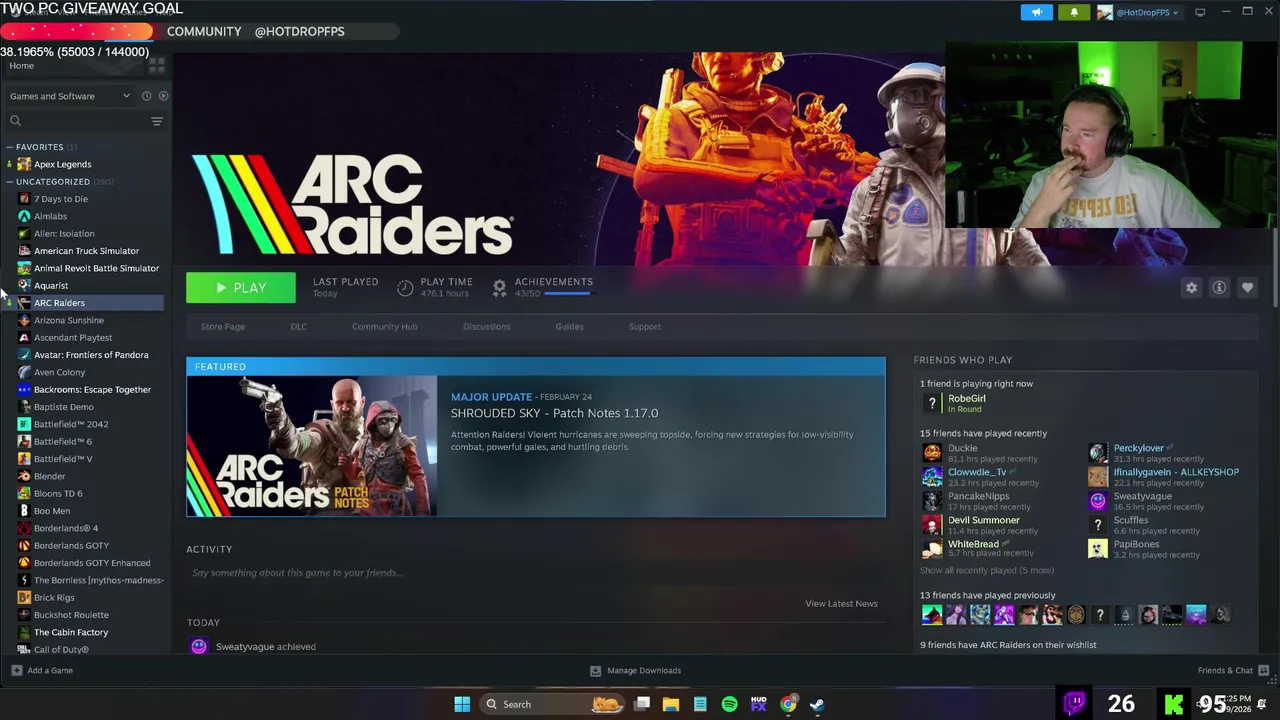Open the Games and Software filter dropdown

[x=69, y=96]
